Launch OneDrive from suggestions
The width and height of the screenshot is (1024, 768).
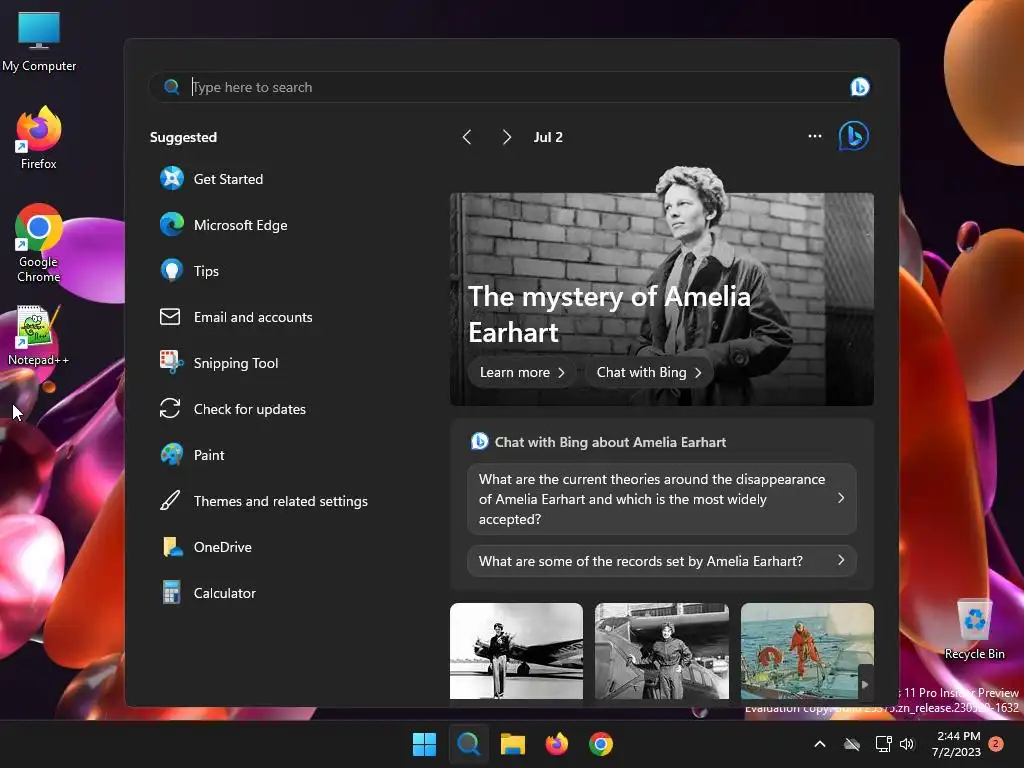(206, 547)
